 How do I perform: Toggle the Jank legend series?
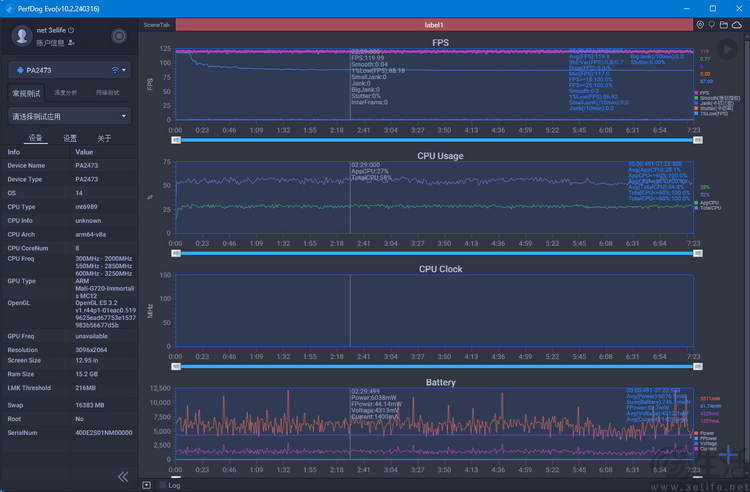tap(714, 103)
